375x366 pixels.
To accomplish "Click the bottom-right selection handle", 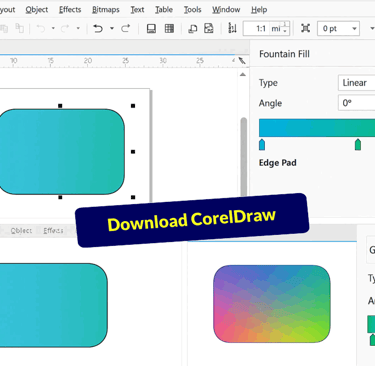I will click(133, 197).
